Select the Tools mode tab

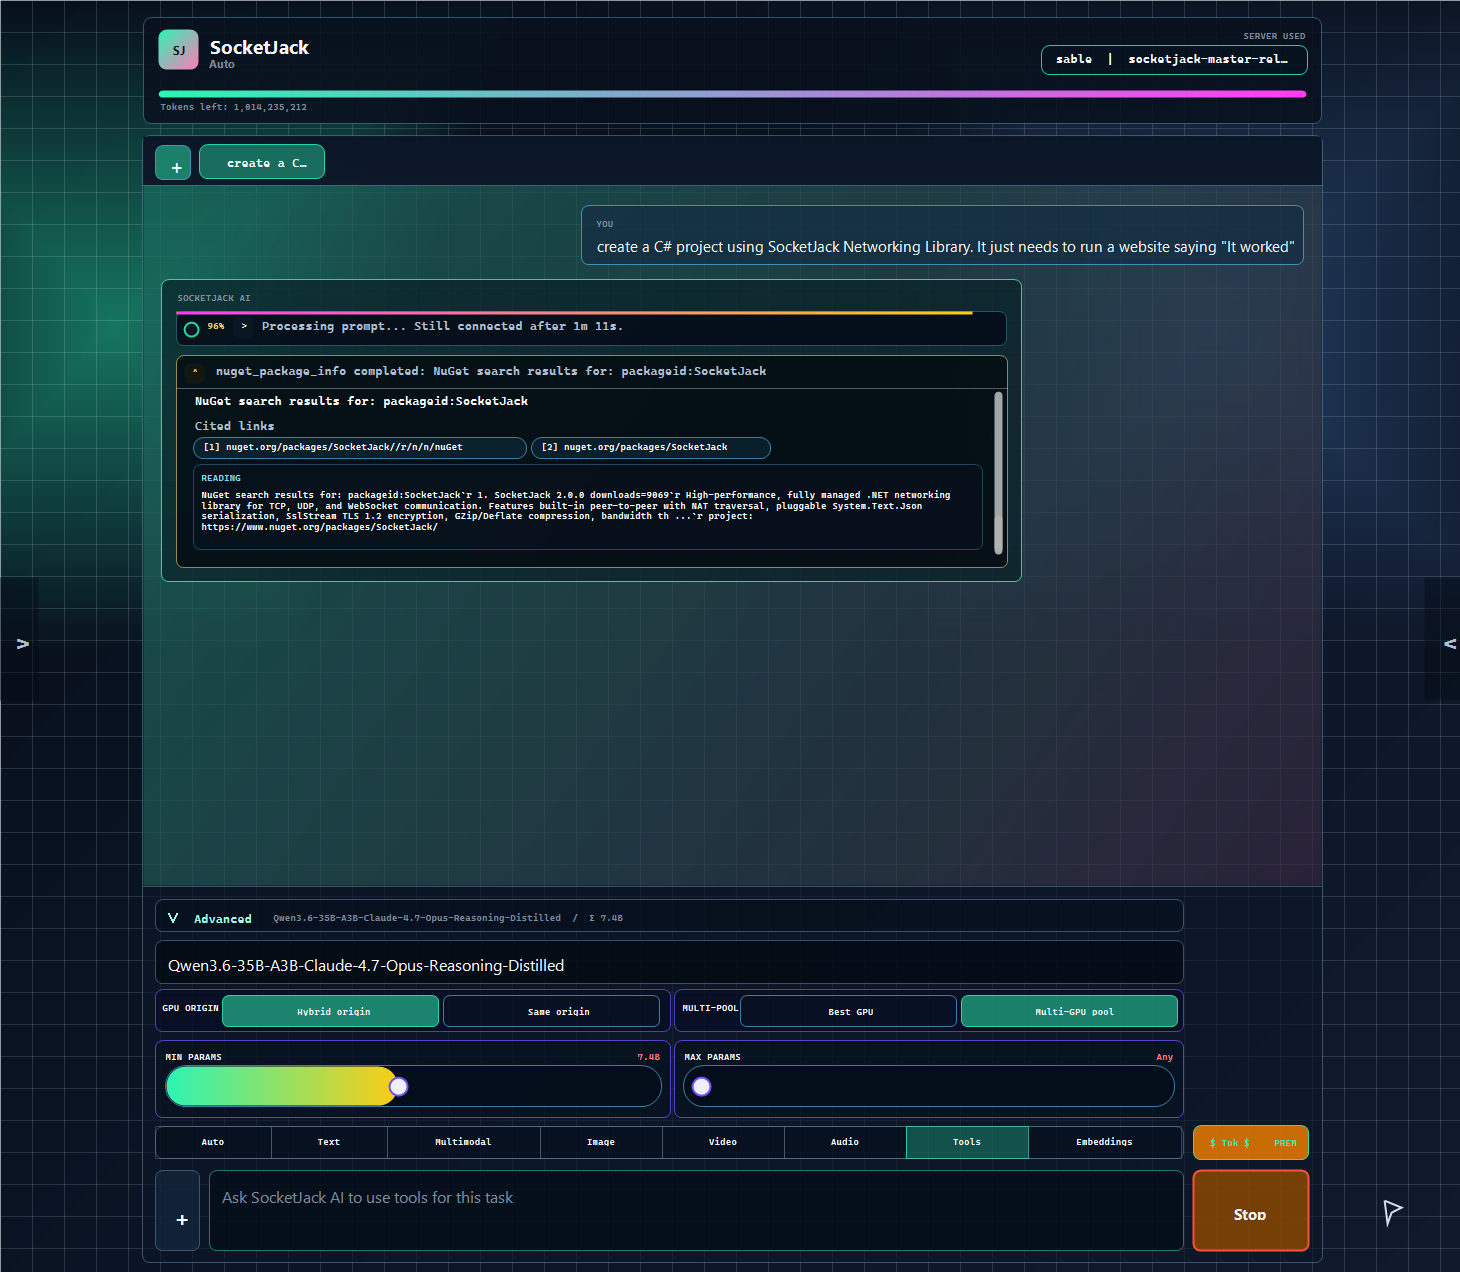[x=967, y=1142]
